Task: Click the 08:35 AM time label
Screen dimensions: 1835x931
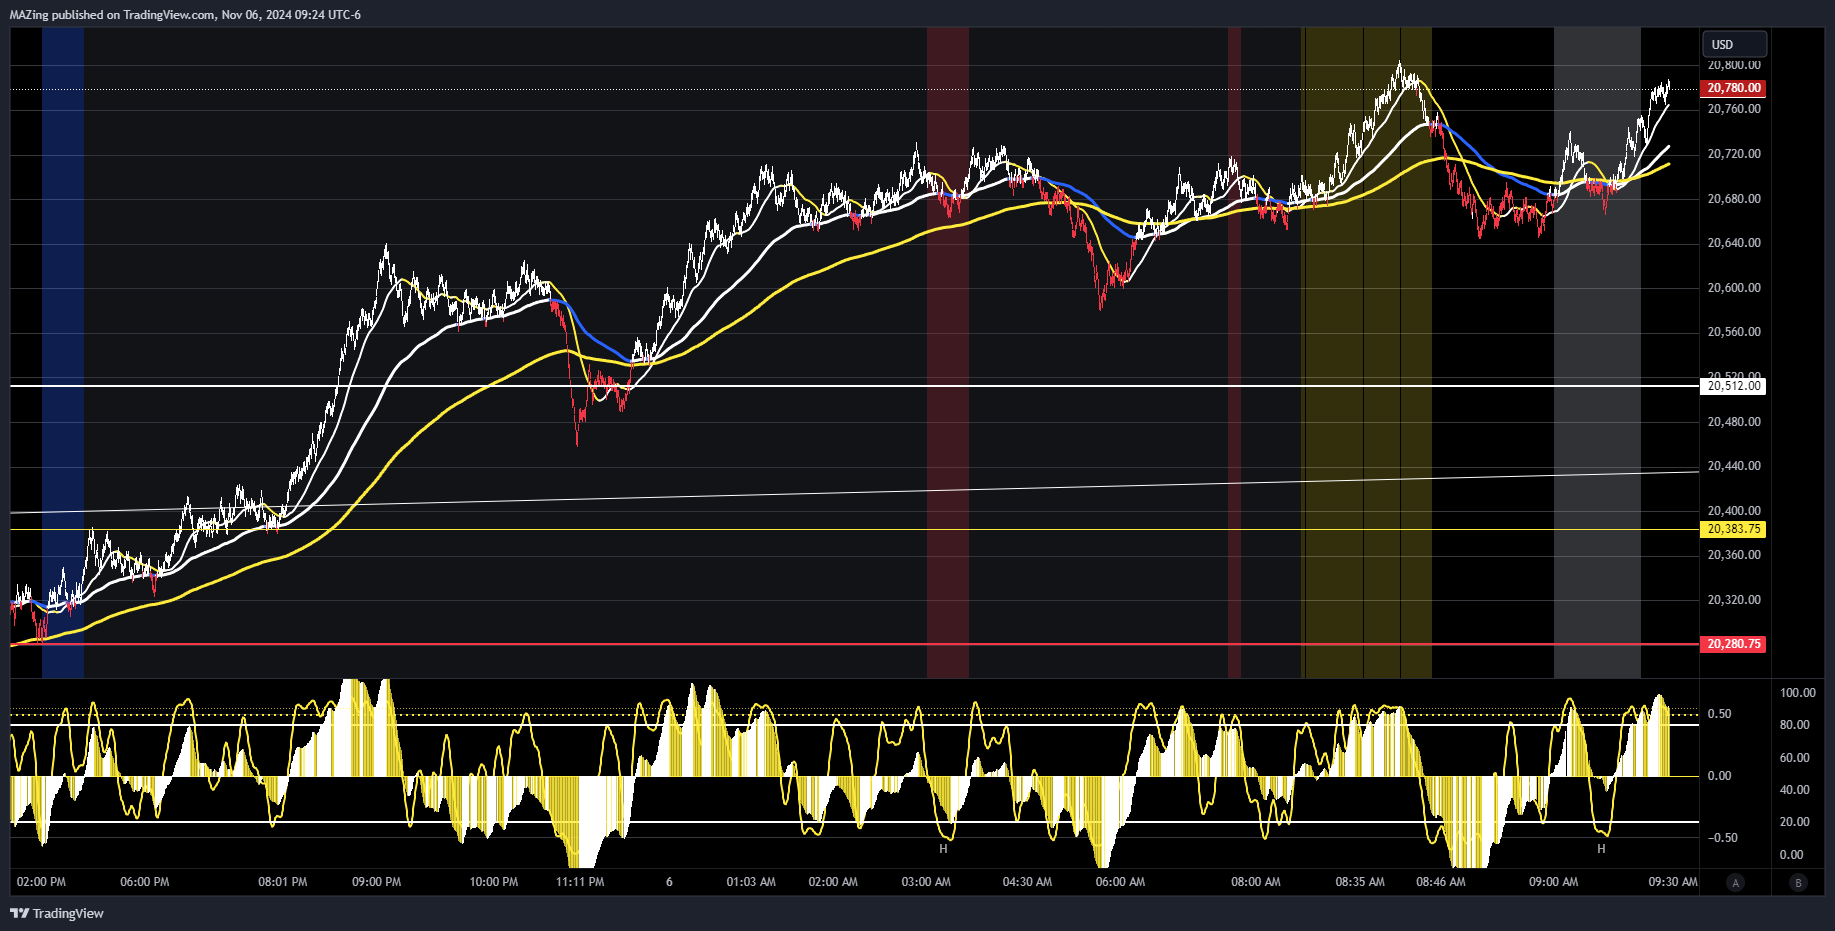Action: [1360, 882]
